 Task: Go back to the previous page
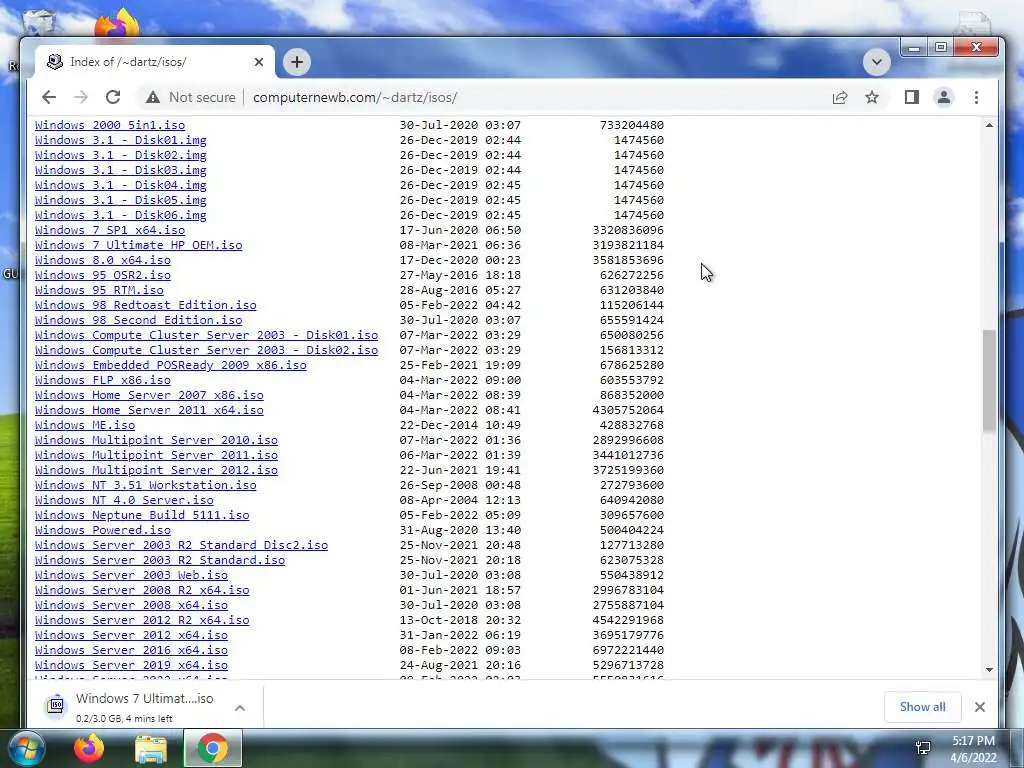click(x=49, y=97)
